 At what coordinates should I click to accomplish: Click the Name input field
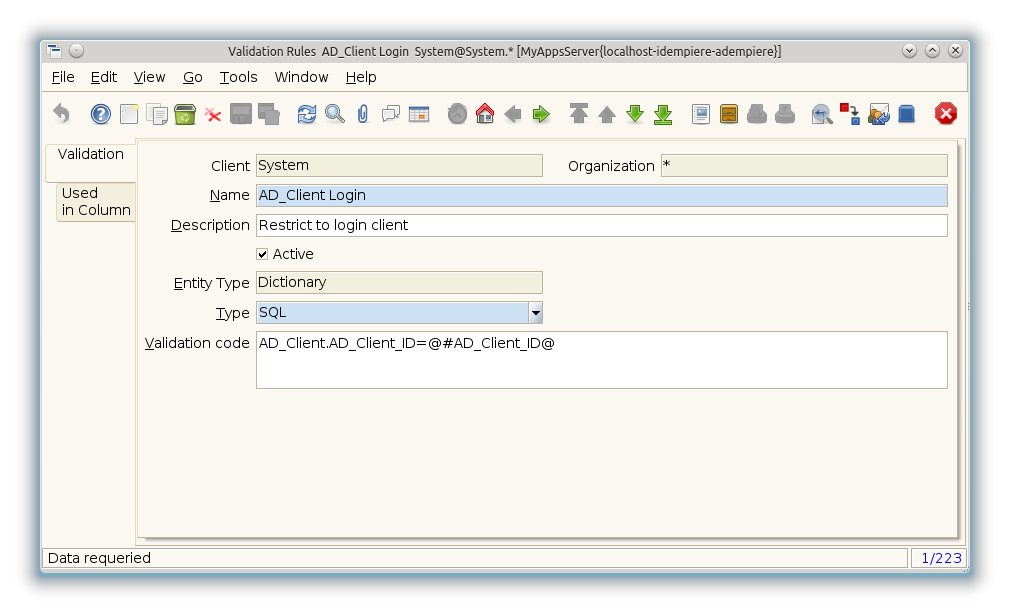point(601,195)
